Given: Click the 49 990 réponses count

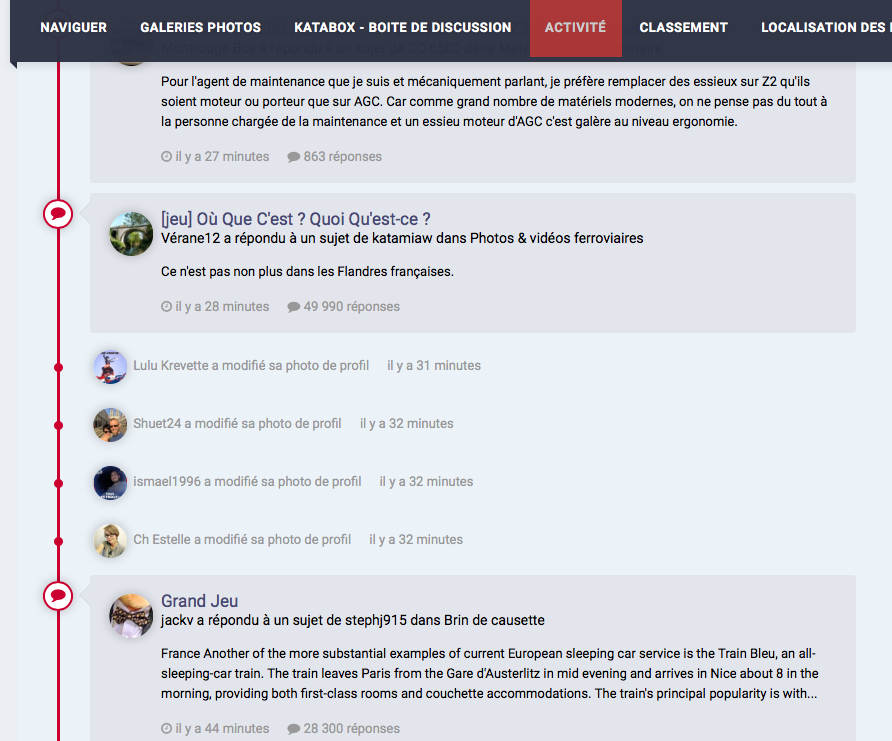Looking at the screenshot, I should [343, 307].
